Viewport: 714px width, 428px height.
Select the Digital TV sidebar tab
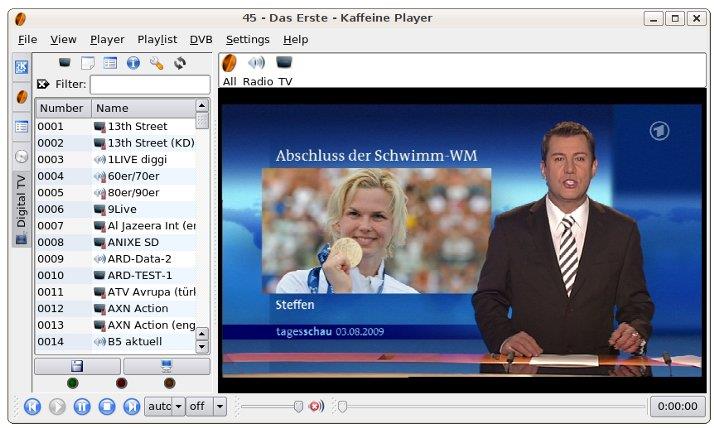(21, 209)
